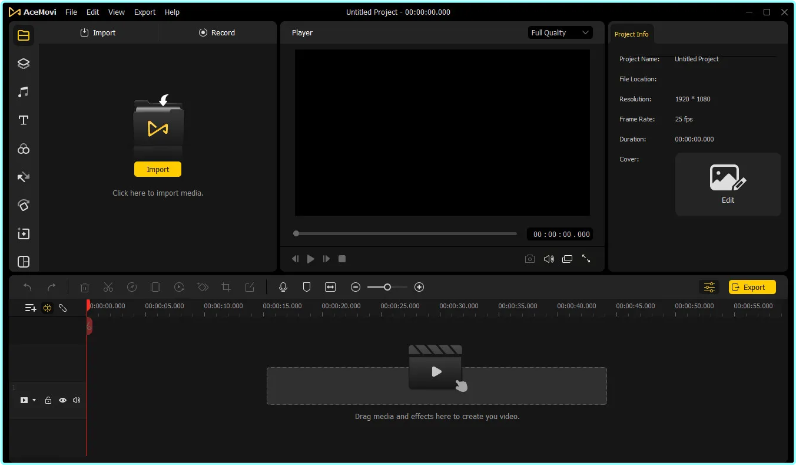Step to next frame in player
The width and height of the screenshot is (796, 465).
click(326, 259)
